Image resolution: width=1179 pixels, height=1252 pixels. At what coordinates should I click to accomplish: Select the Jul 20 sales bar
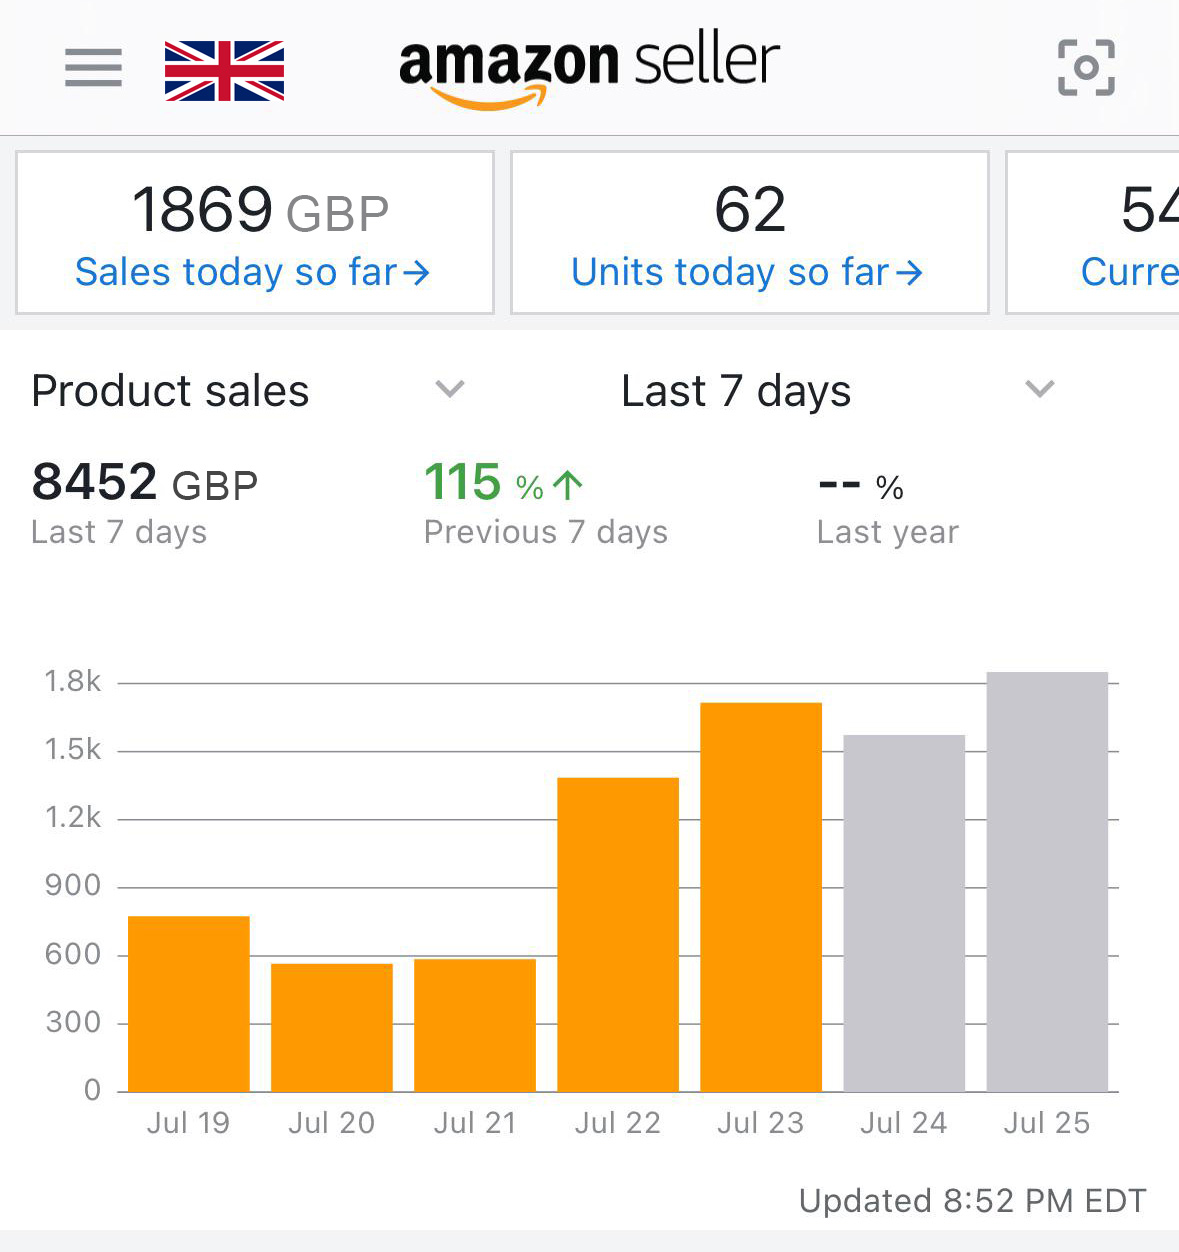click(332, 1027)
